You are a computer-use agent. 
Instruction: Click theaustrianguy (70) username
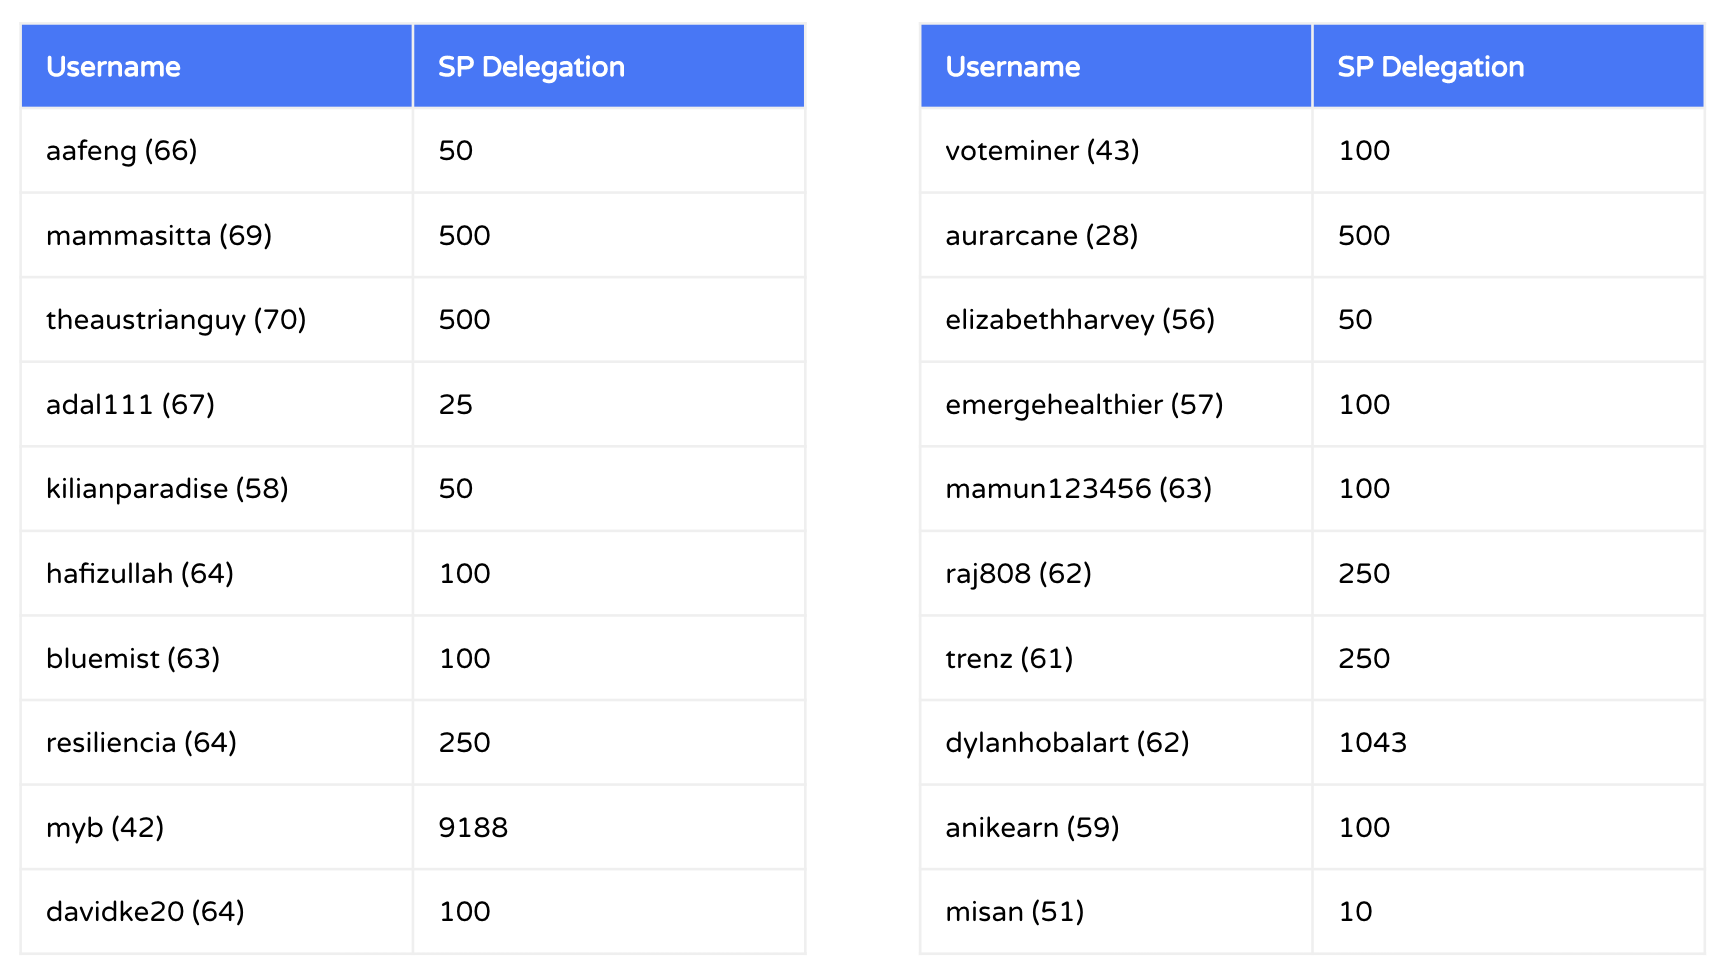pos(176,320)
